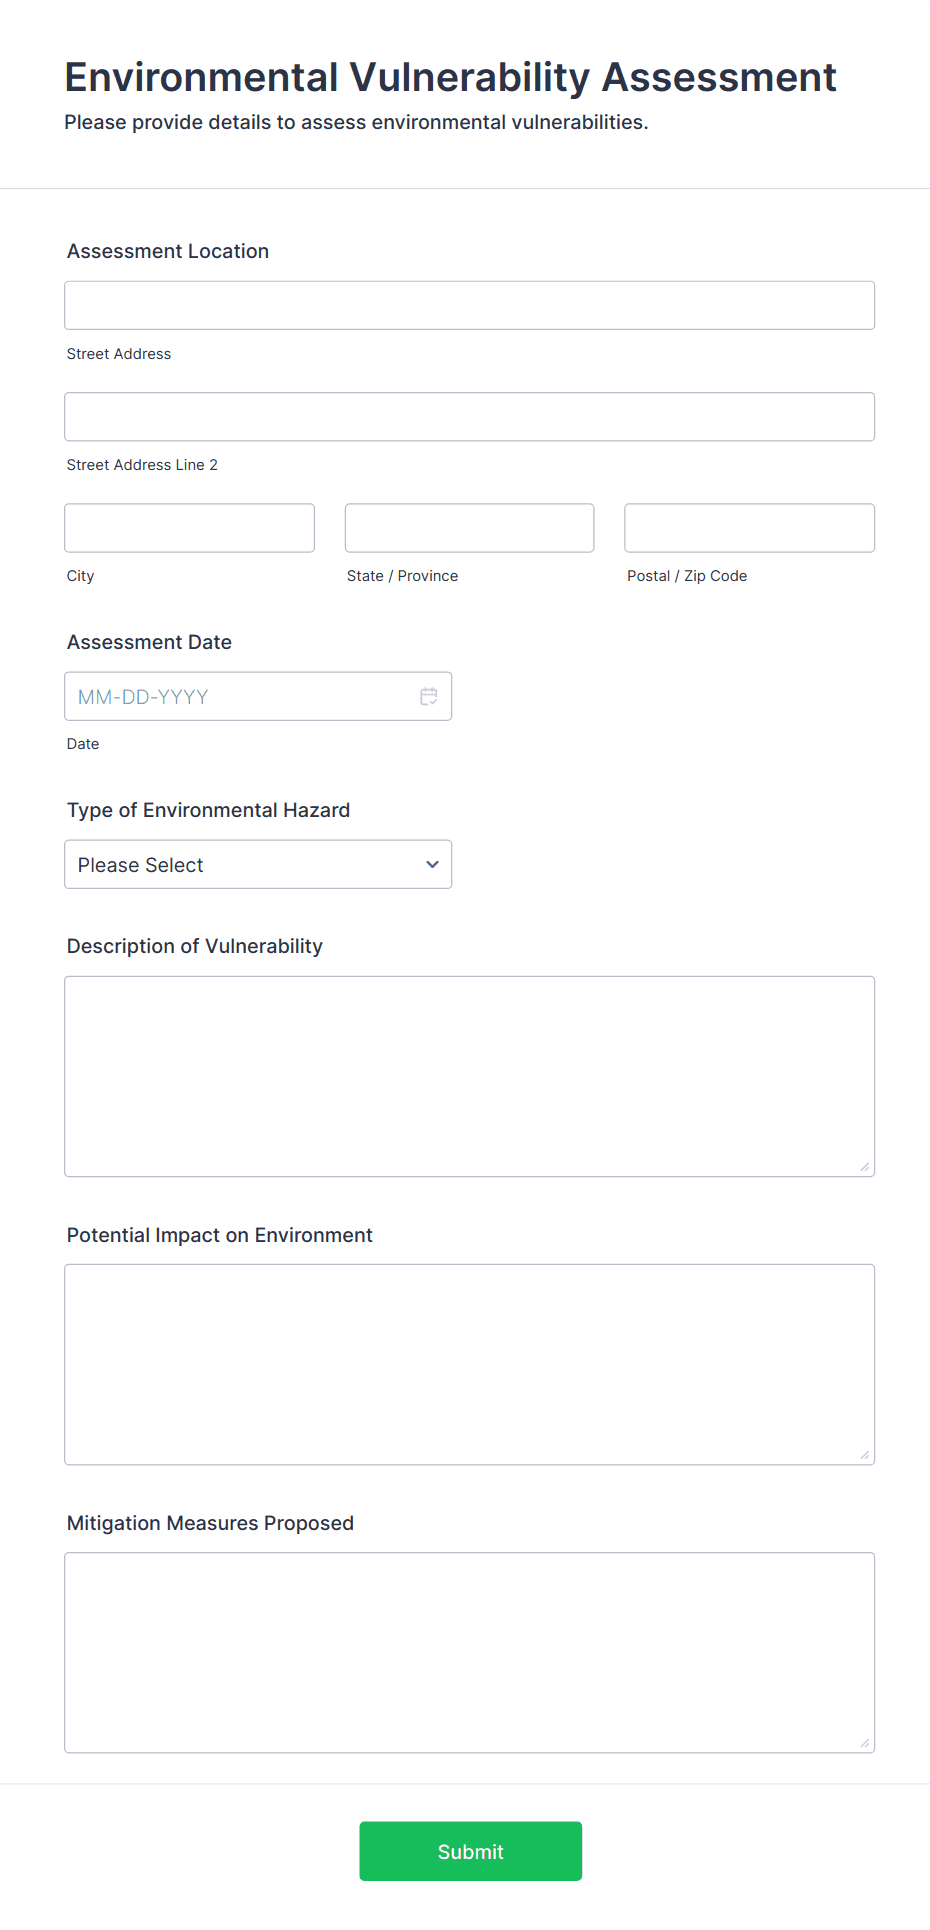Click the chevron arrow beside Please Select
Screen dimensions: 930x1930
point(432,865)
